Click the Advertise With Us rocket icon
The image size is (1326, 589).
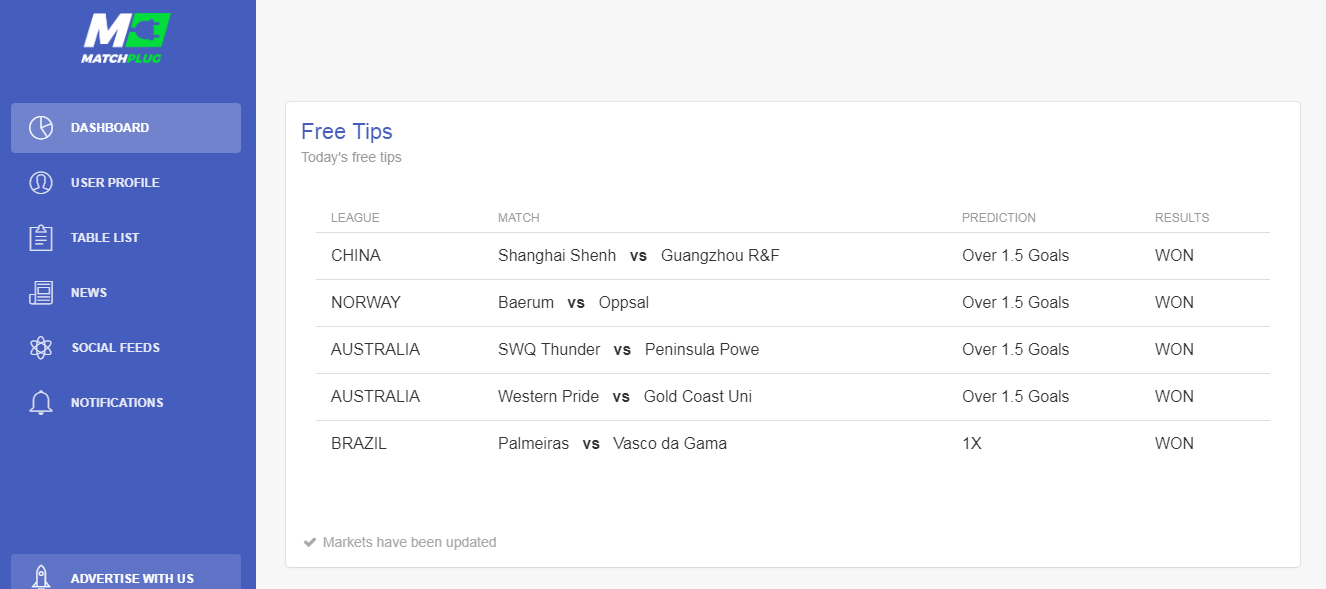[x=41, y=578]
